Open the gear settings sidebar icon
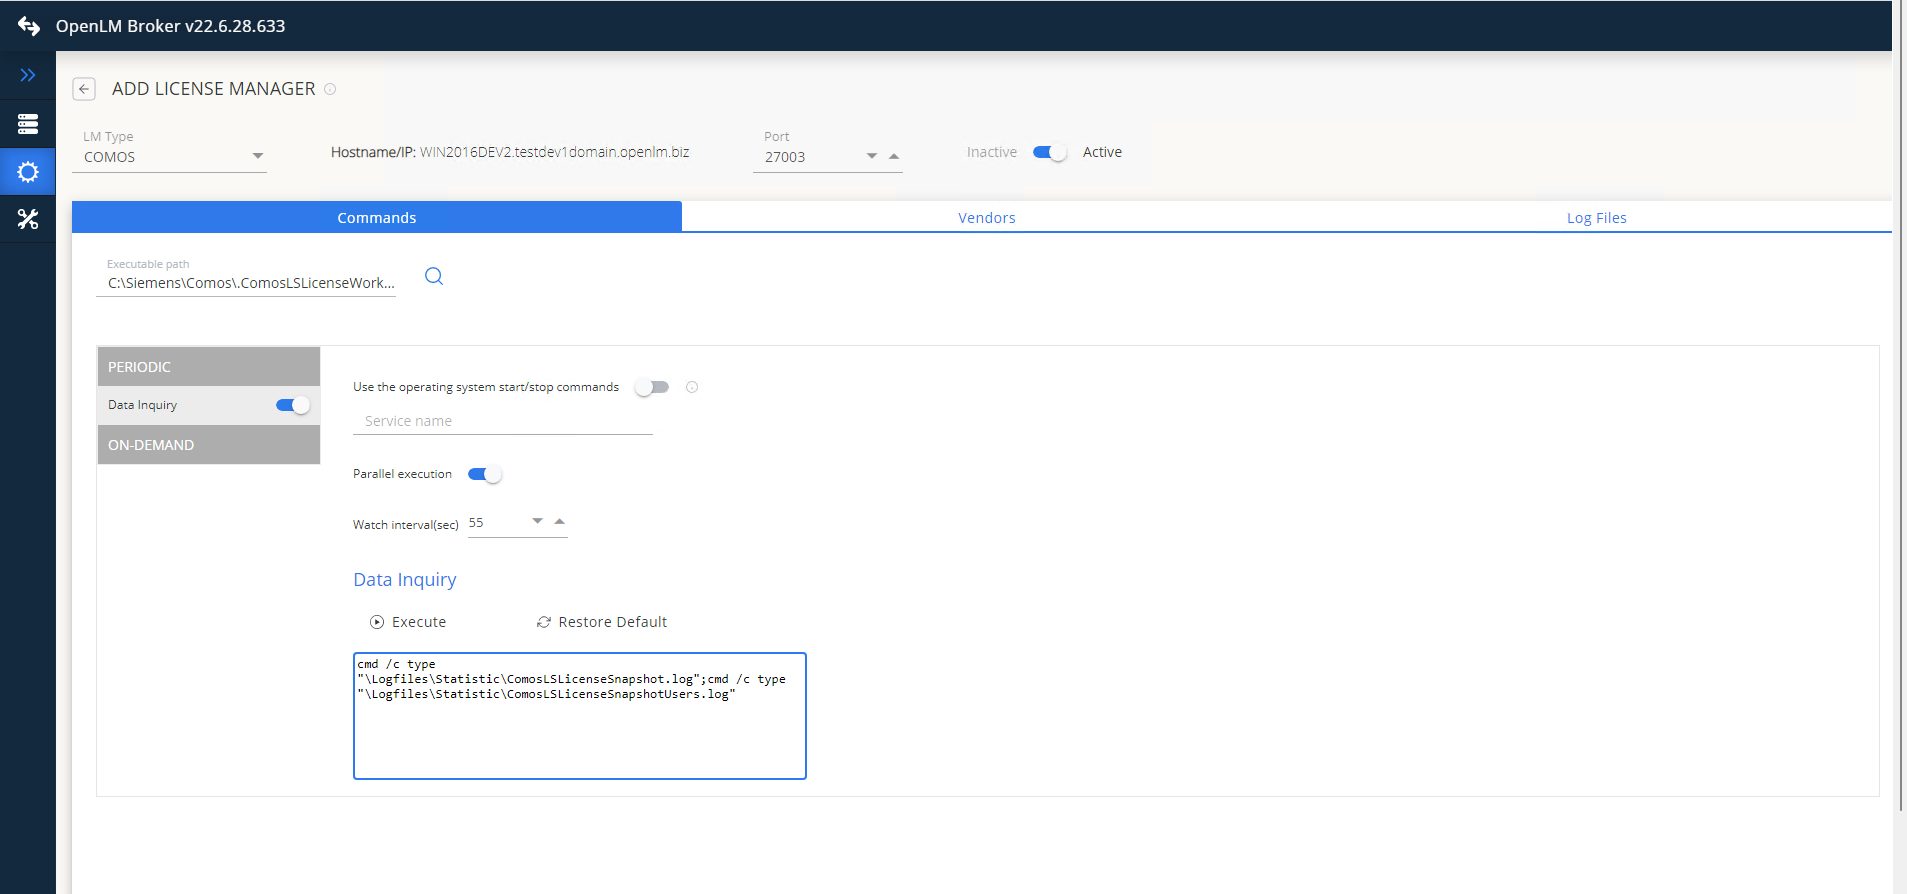Viewport: 1907px width, 894px height. 28,172
